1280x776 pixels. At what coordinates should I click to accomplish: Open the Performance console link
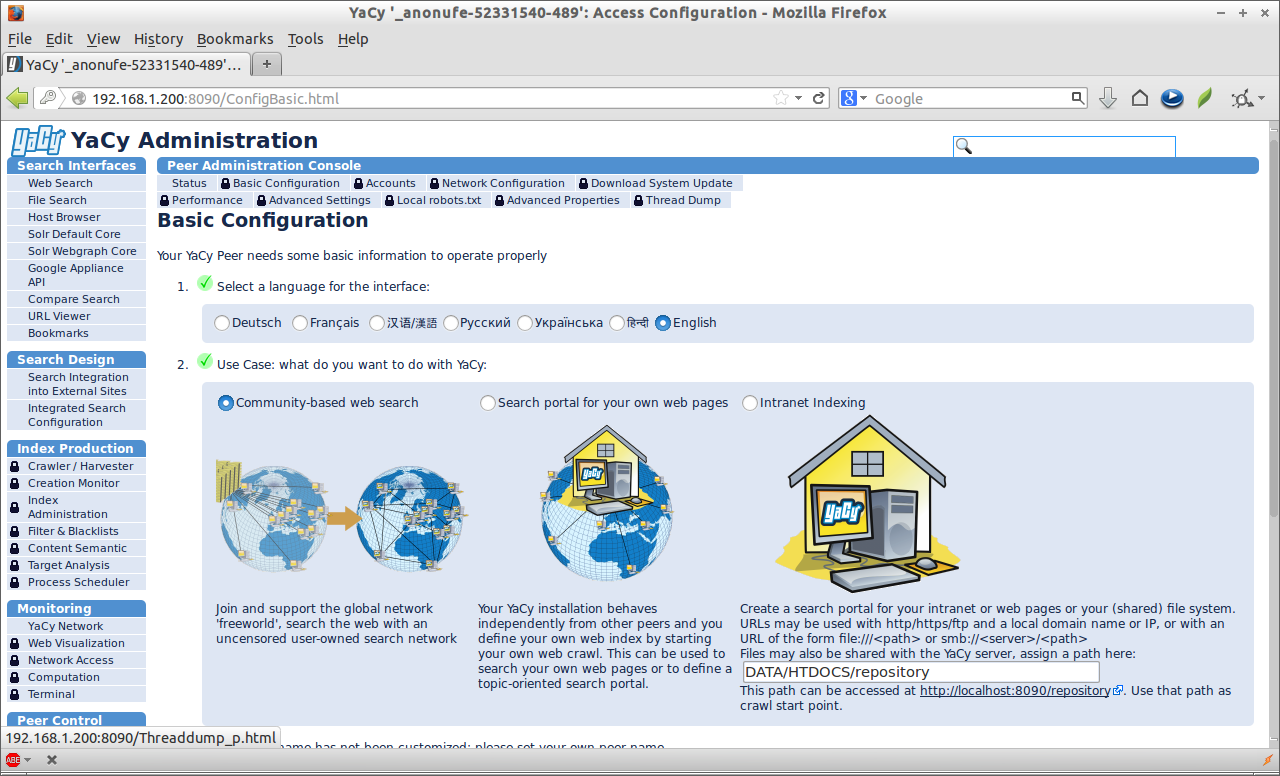tap(207, 200)
